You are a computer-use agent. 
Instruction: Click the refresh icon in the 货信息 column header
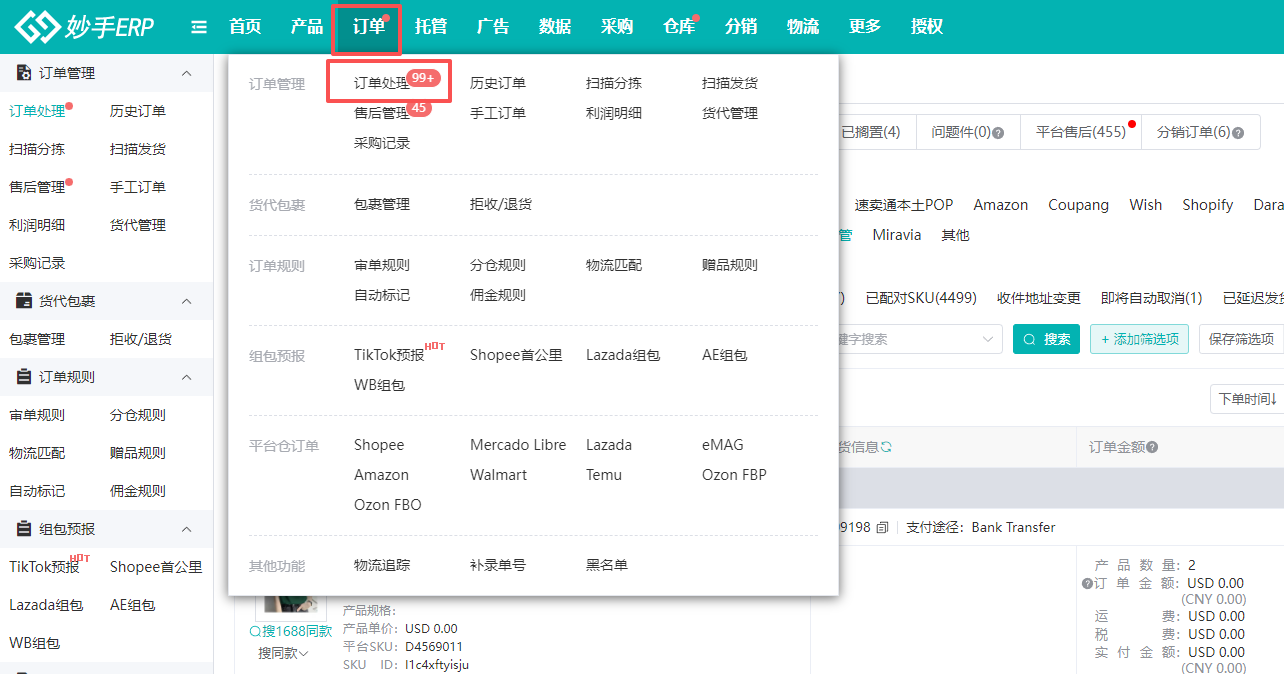coord(885,447)
